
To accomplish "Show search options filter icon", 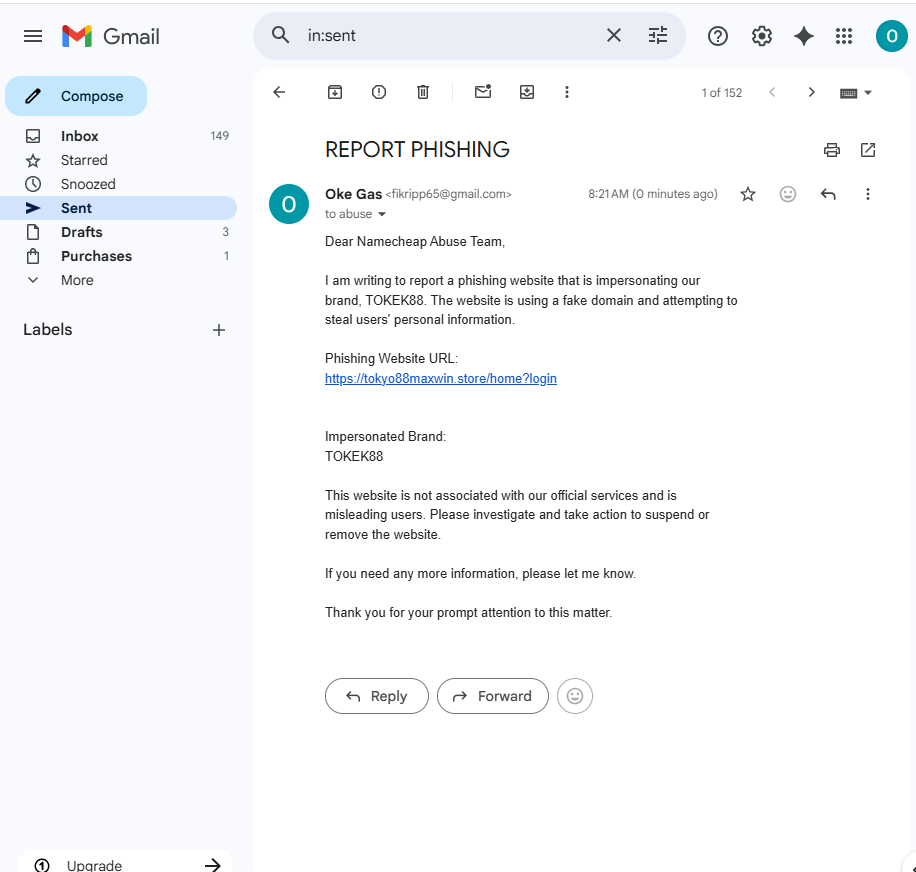I will click(x=658, y=36).
